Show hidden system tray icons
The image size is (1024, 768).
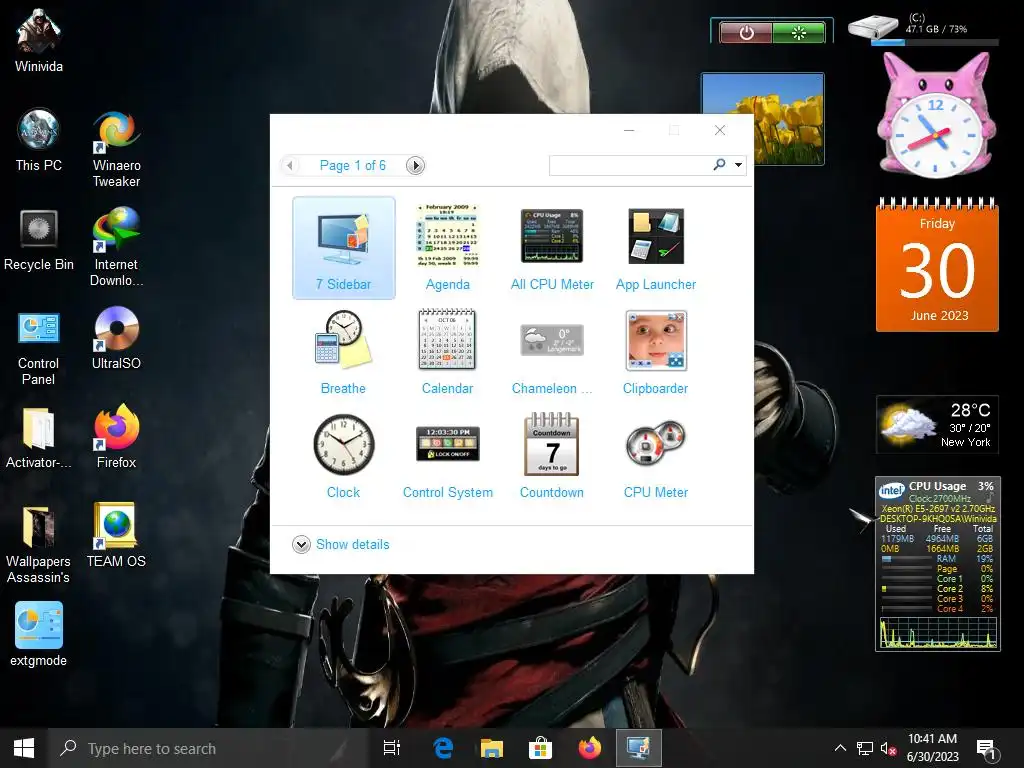pyautogui.click(x=840, y=748)
